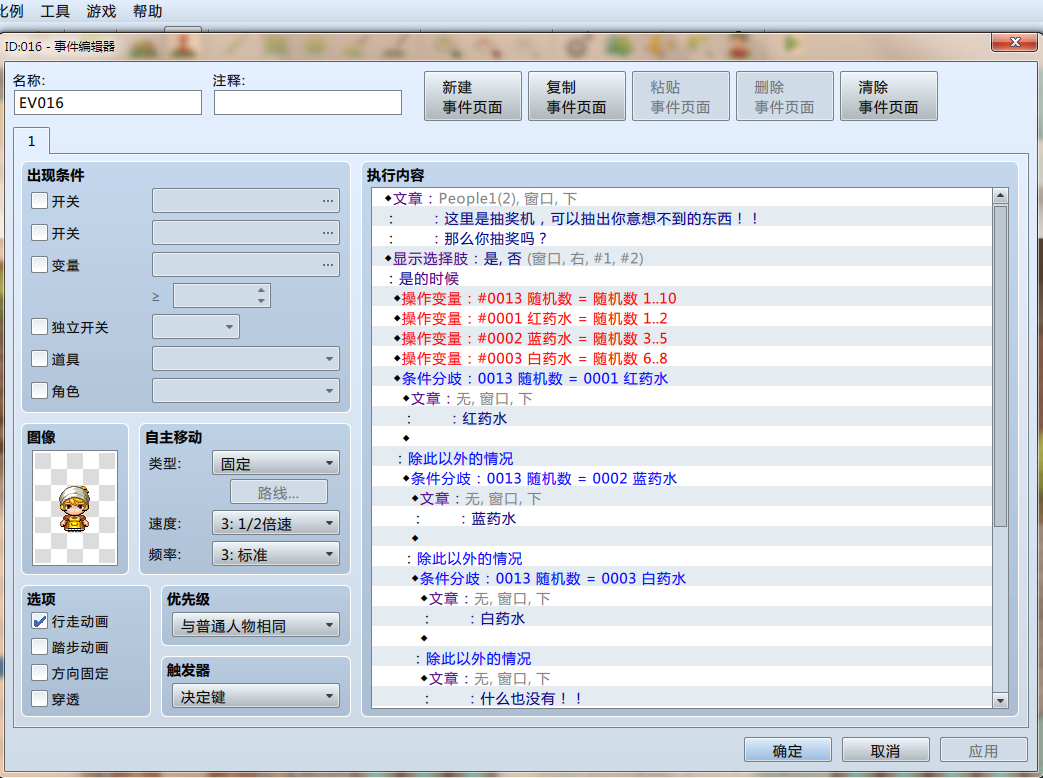Uncheck the 行走动画 option
This screenshot has height=778, width=1043.
pyautogui.click(x=40, y=620)
